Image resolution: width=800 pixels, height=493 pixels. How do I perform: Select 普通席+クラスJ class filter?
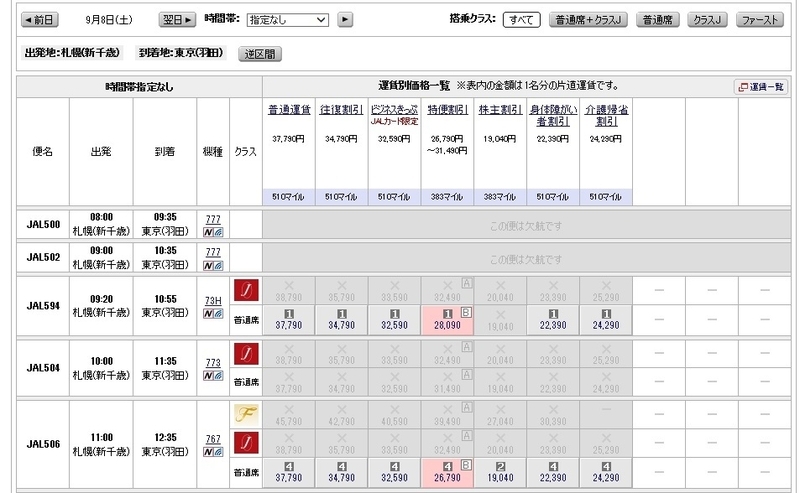pyautogui.click(x=588, y=20)
